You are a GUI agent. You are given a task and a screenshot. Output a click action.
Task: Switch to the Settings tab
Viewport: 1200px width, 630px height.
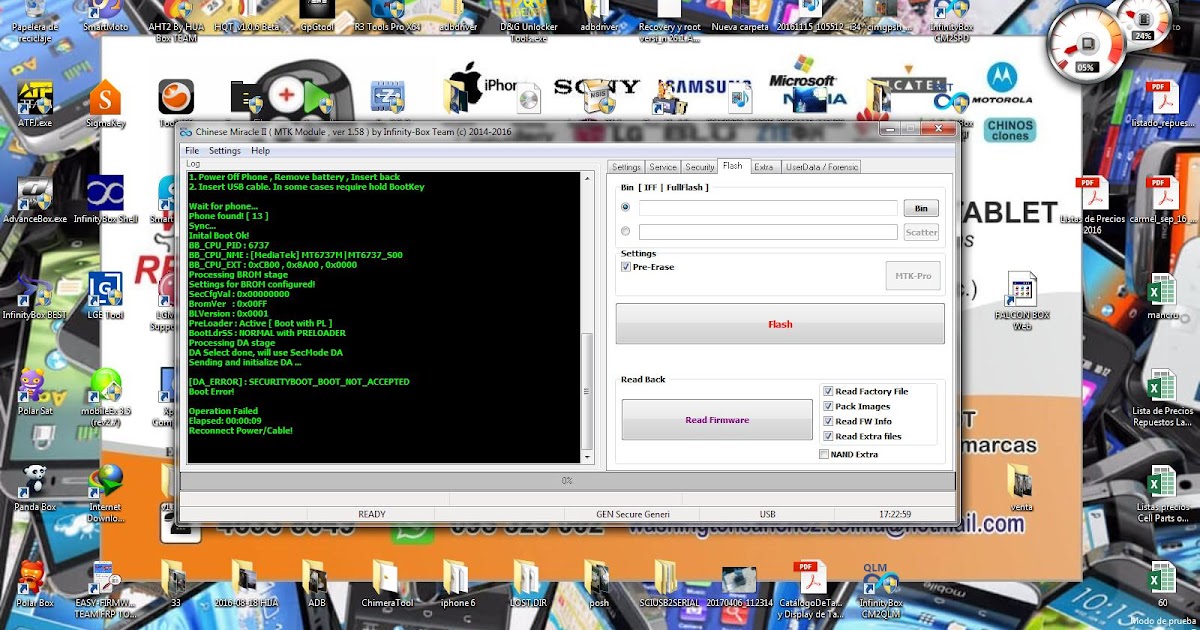click(x=626, y=167)
